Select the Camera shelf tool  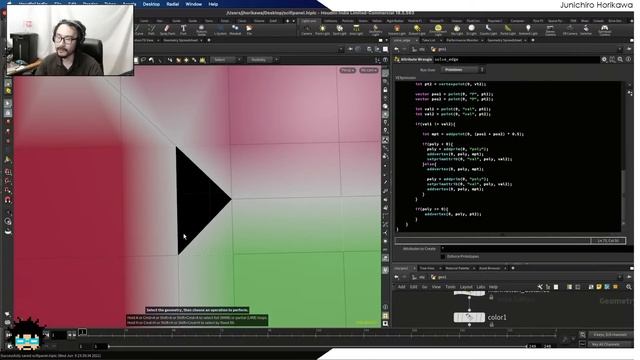pos(307,30)
